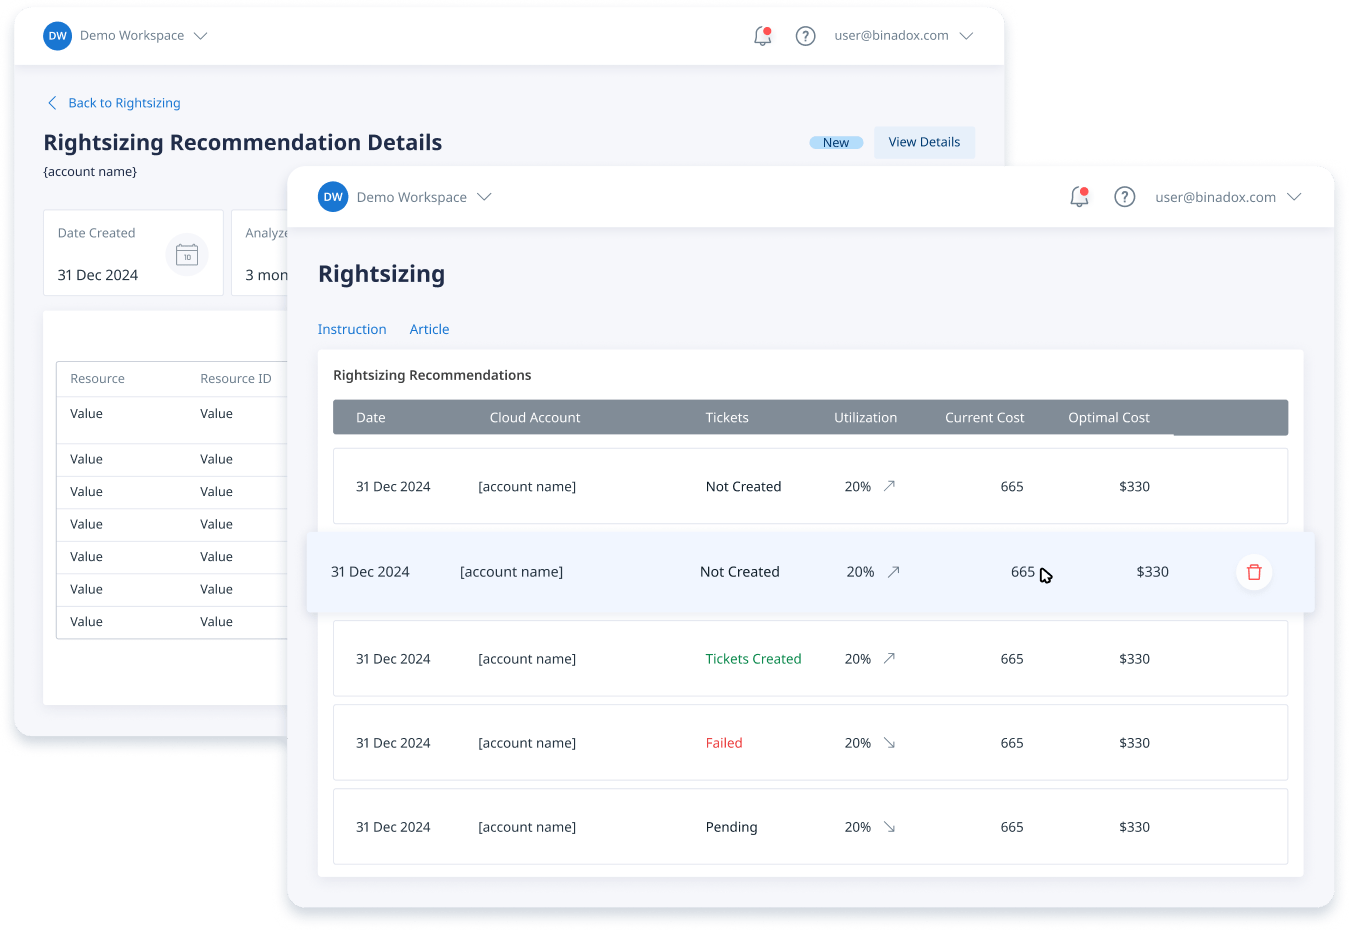
Task: Click 31 Dec 2024 in Tickets Created row
Action: (393, 659)
